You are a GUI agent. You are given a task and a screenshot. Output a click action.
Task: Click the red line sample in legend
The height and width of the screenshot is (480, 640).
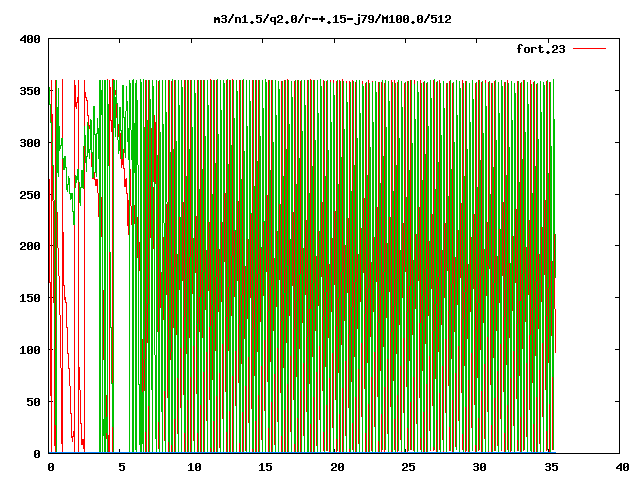(x=589, y=49)
